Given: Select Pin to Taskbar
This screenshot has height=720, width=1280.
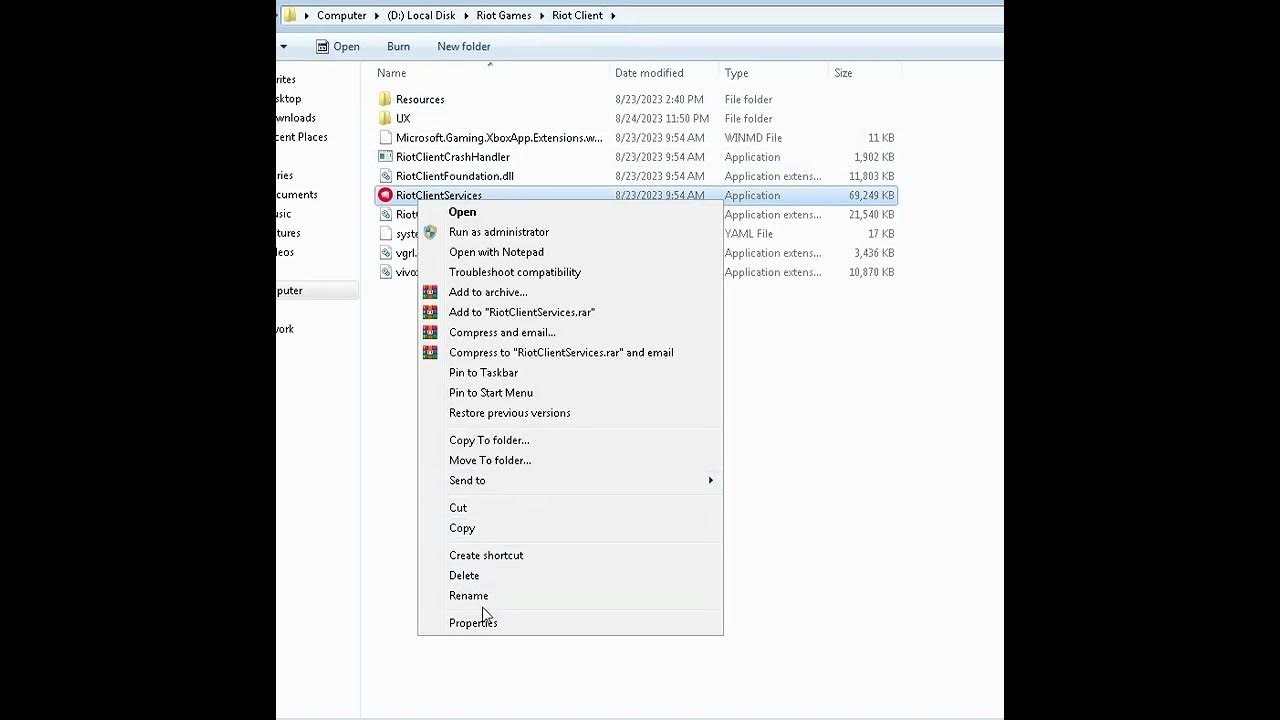Looking at the screenshot, I should (483, 372).
